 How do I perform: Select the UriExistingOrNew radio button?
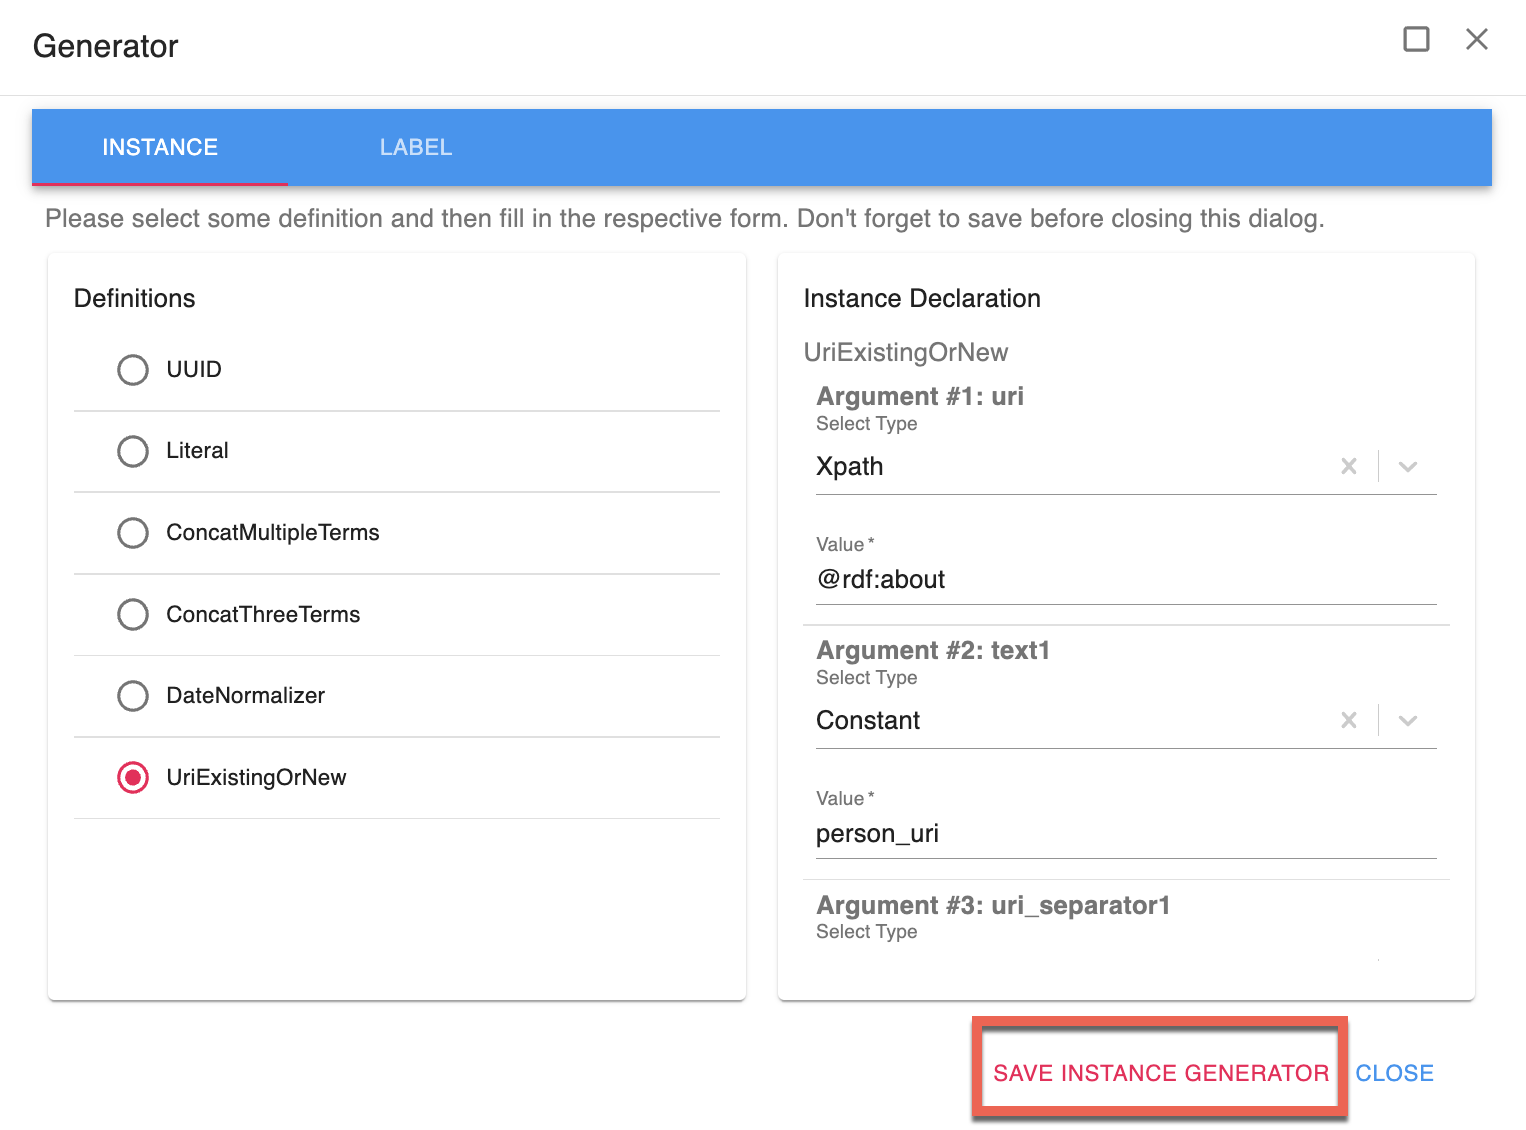coord(133,777)
